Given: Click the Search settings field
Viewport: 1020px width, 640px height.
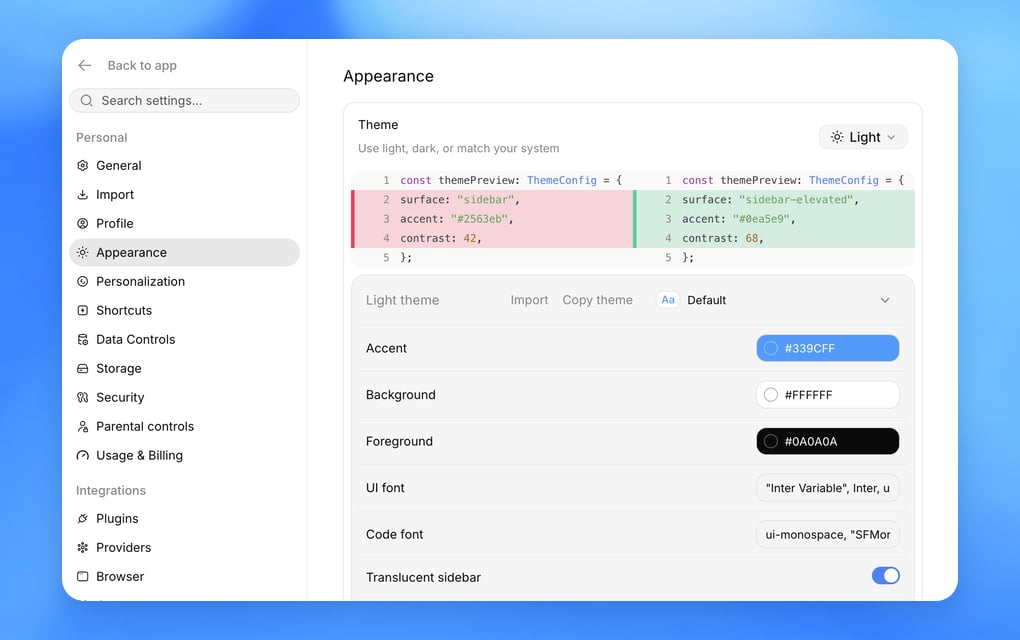Looking at the screenshot, I should 184,100.
